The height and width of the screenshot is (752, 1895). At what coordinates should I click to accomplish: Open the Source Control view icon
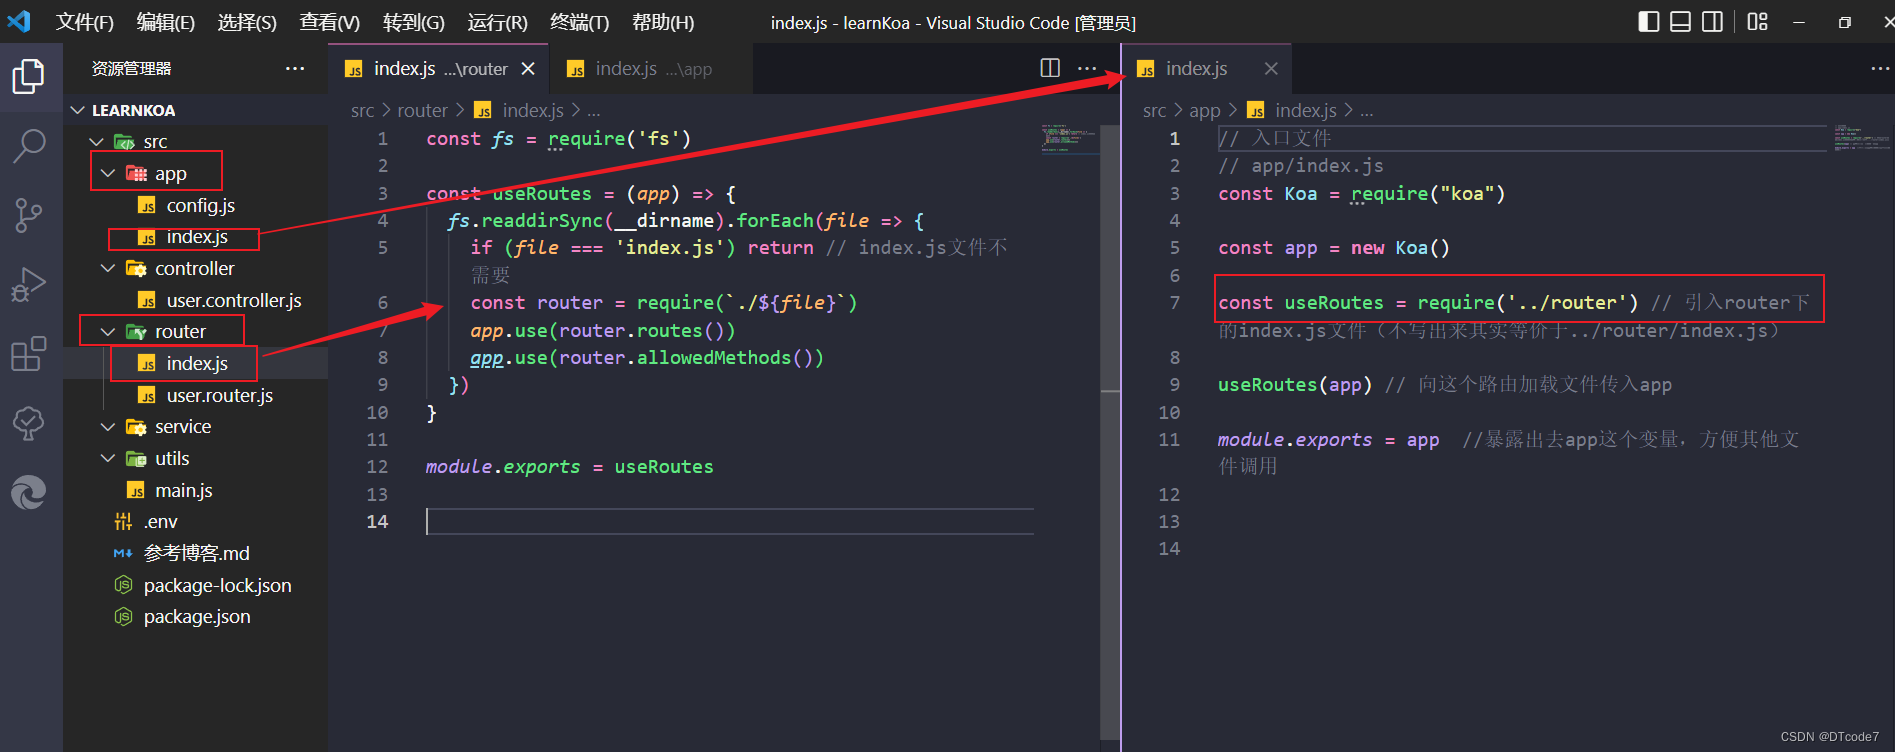pos(28,215)
